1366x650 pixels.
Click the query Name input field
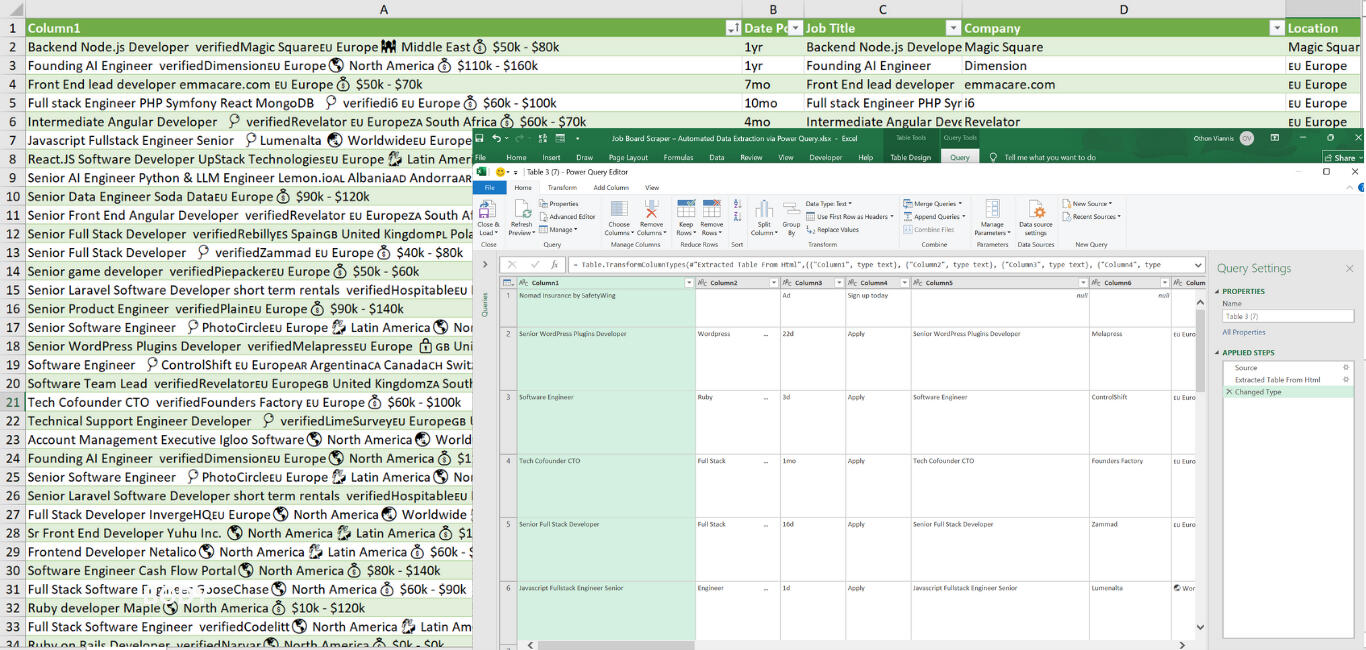tap(1287, 316)
